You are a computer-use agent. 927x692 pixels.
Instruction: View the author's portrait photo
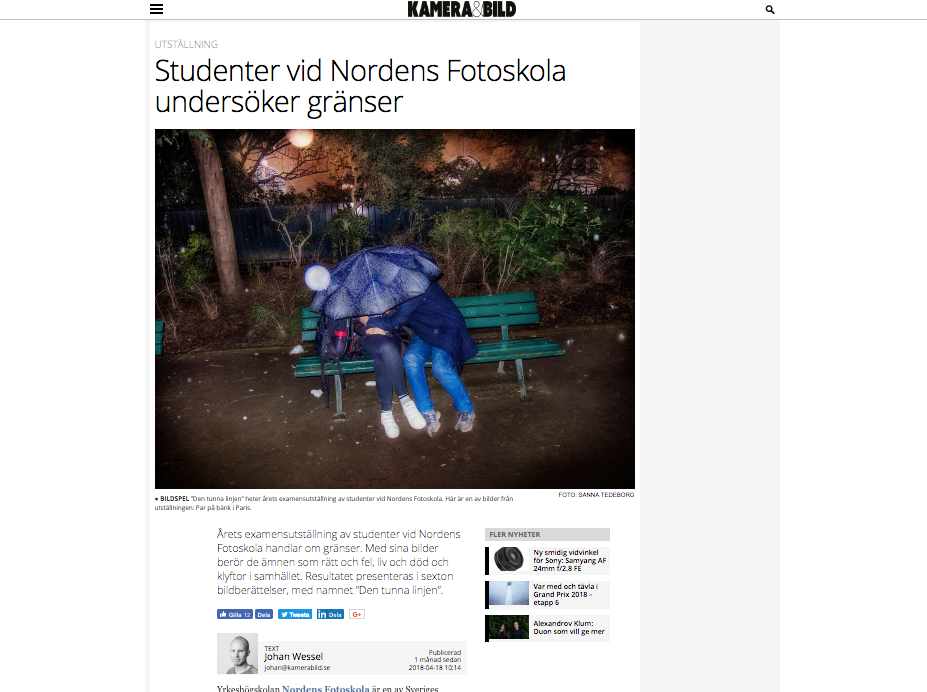click(x=238, y=654)
